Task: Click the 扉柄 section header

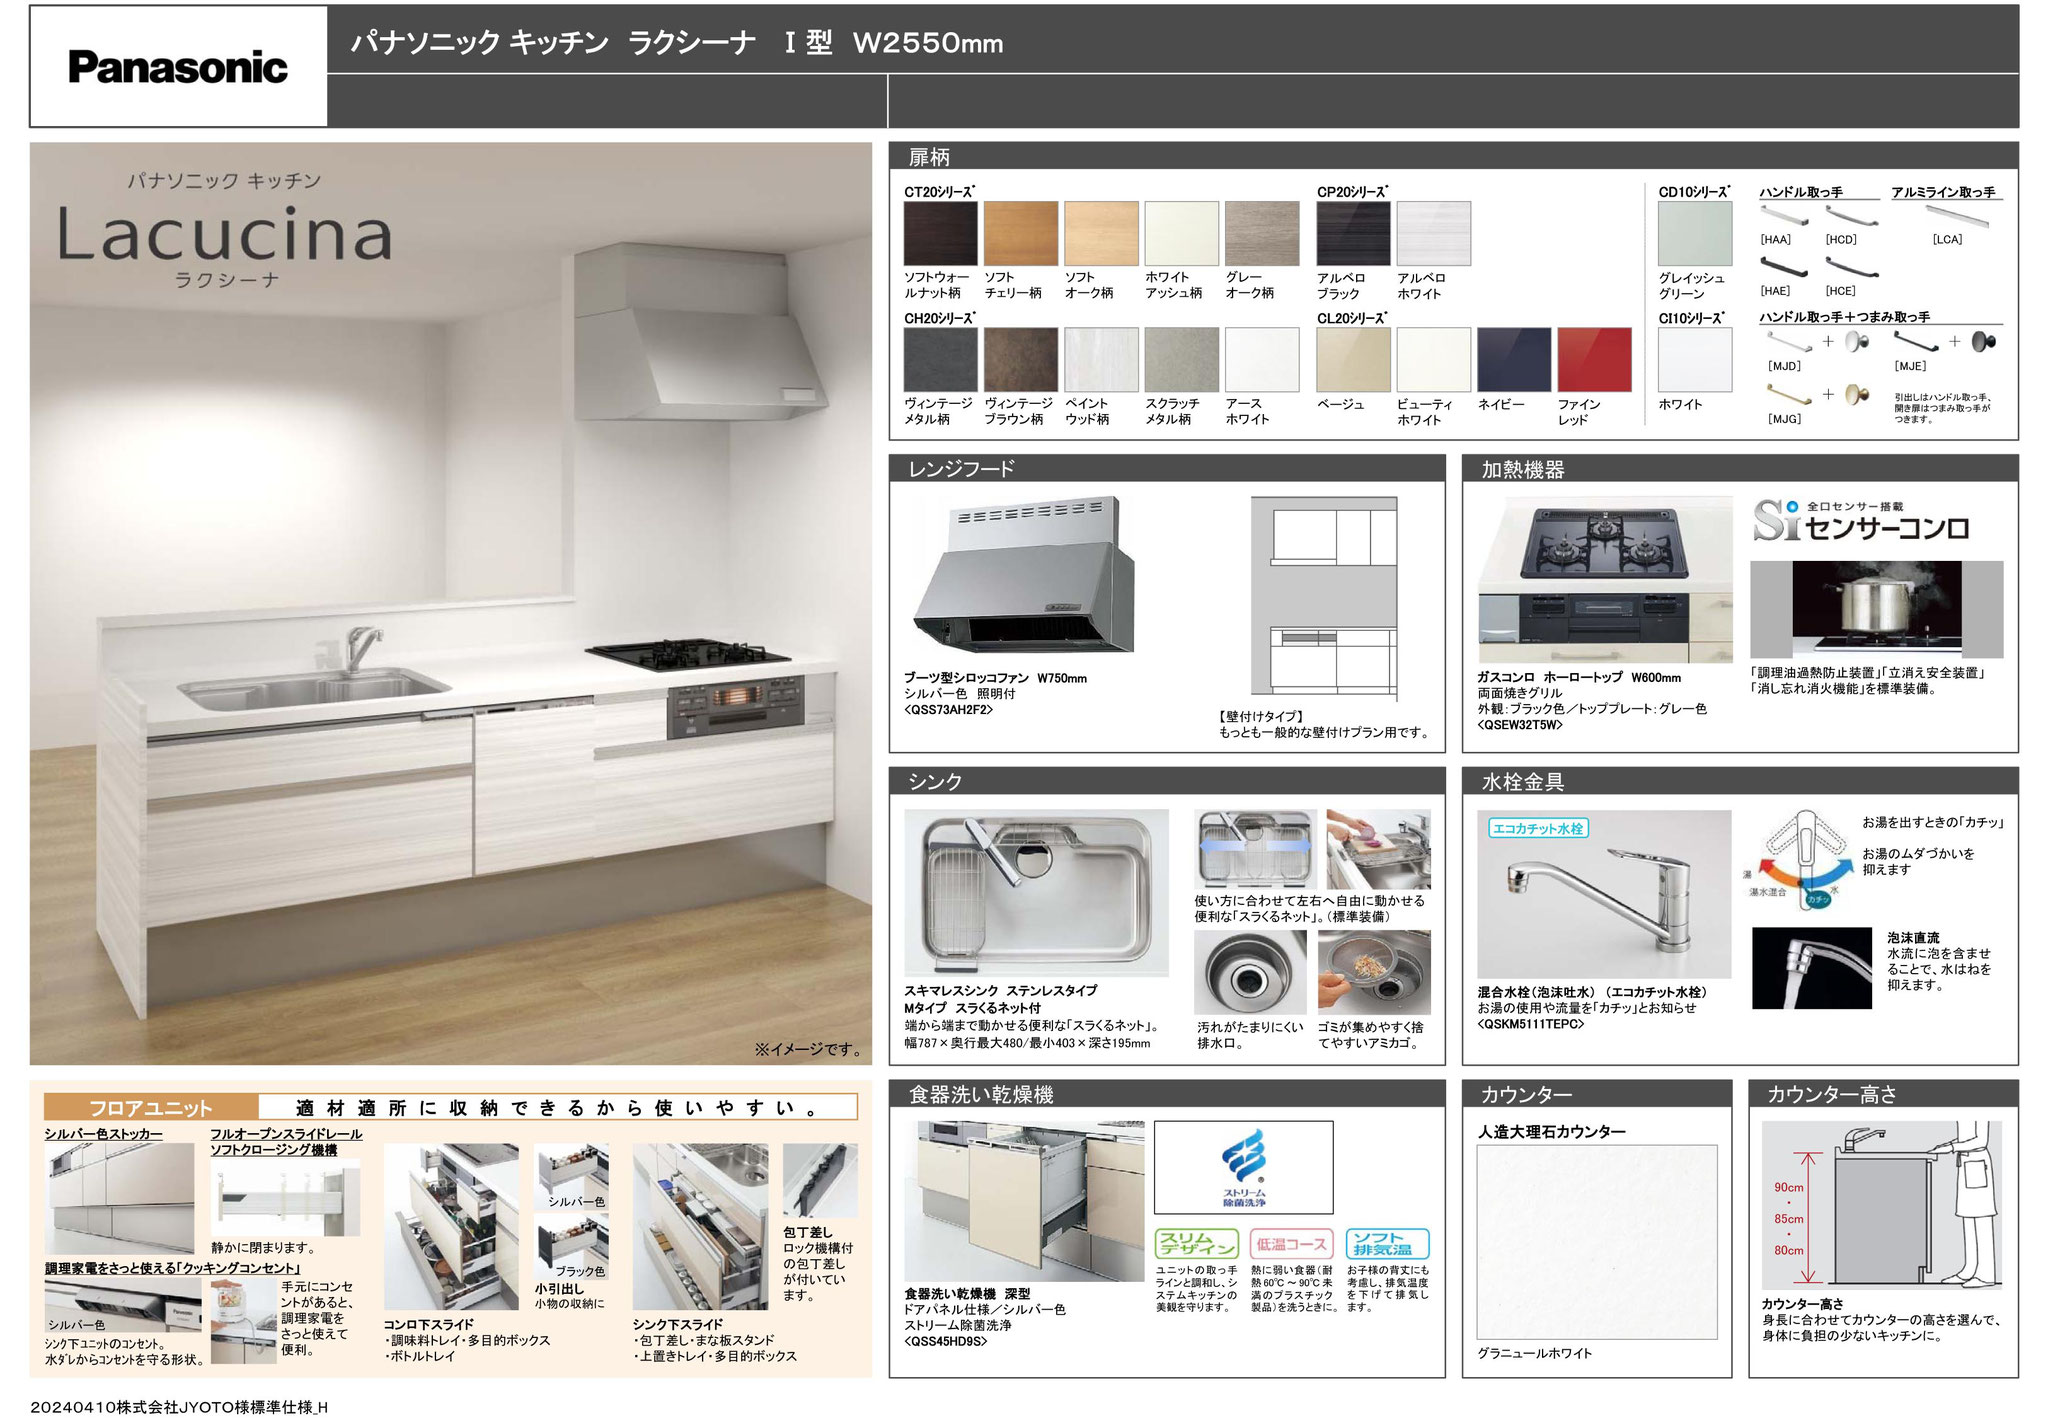Action: point(1453,156)
